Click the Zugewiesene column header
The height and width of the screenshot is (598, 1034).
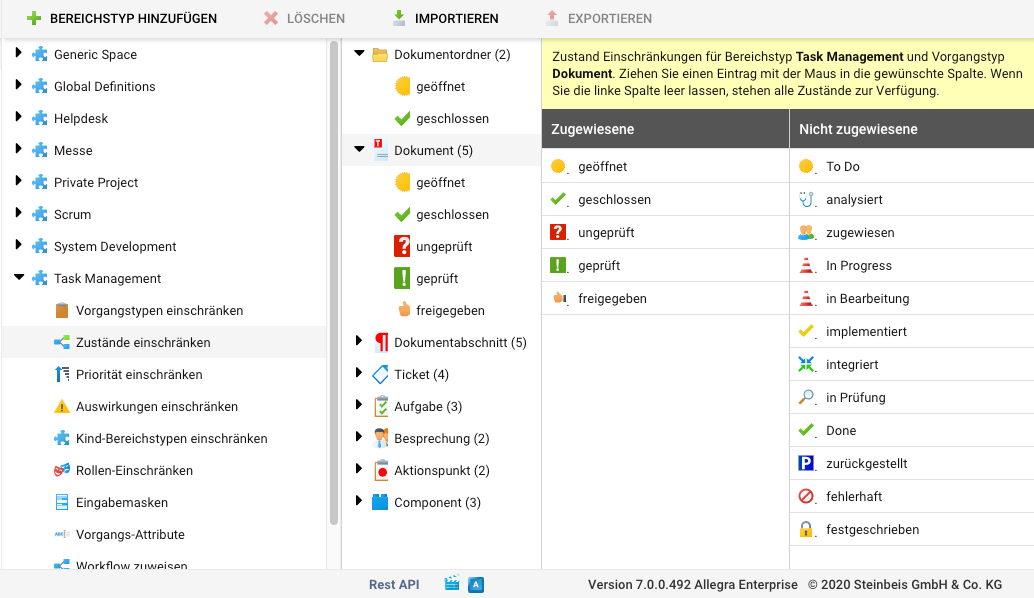593,129
